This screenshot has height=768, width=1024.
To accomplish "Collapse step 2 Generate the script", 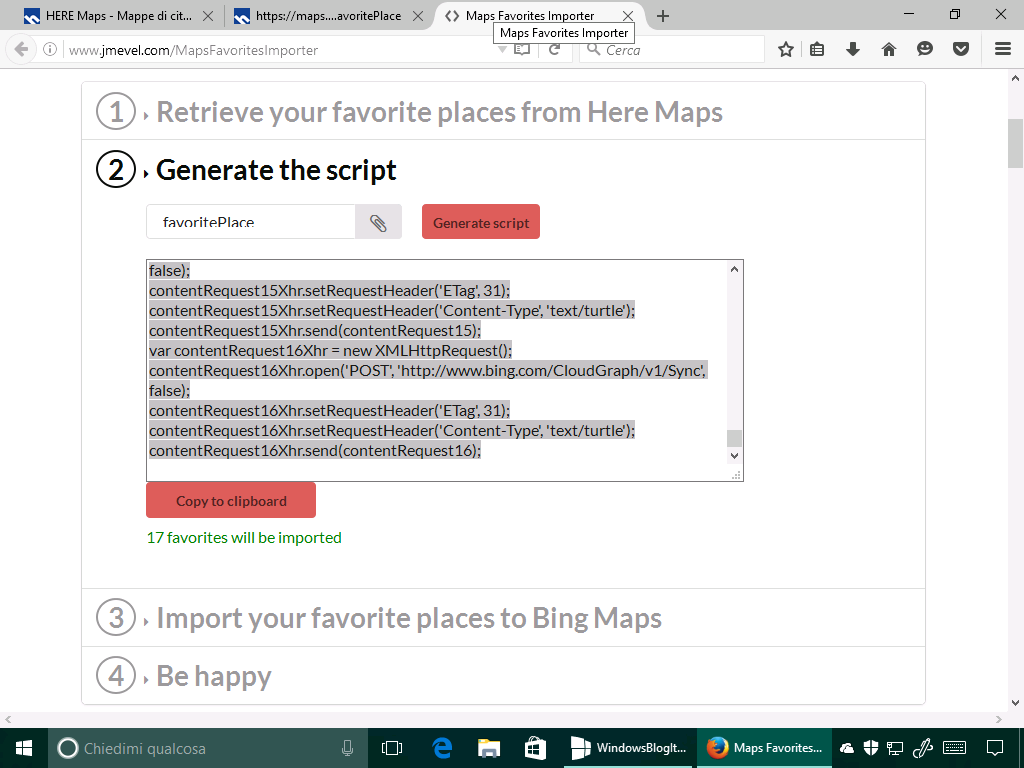I will [276, 170].
